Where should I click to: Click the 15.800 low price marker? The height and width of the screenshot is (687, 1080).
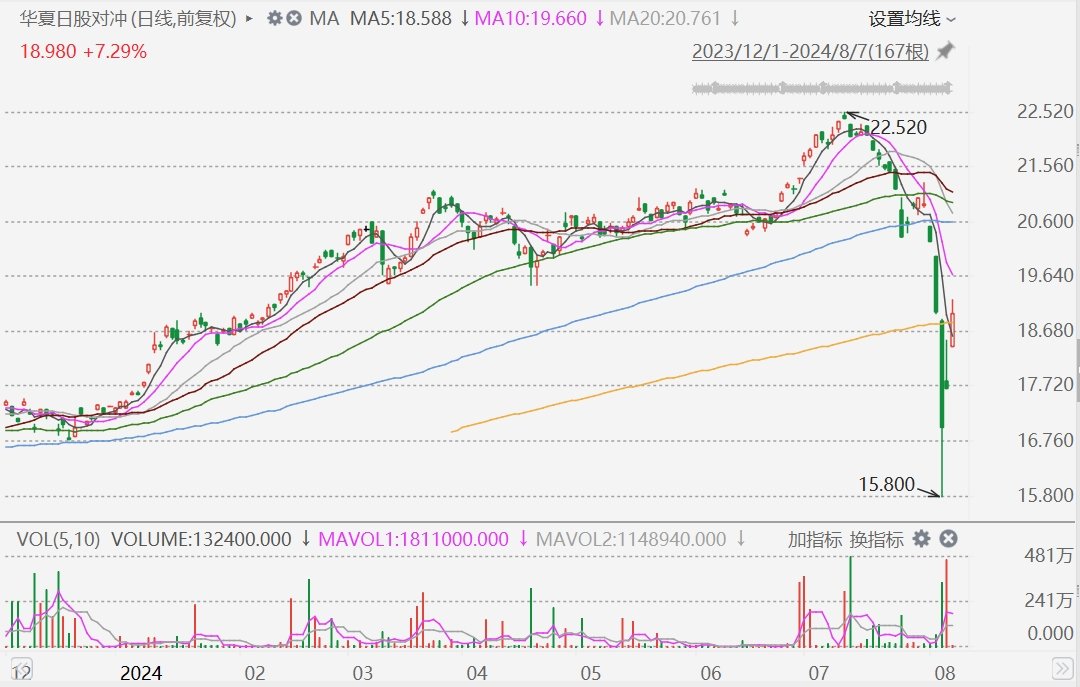click(886, 484)
